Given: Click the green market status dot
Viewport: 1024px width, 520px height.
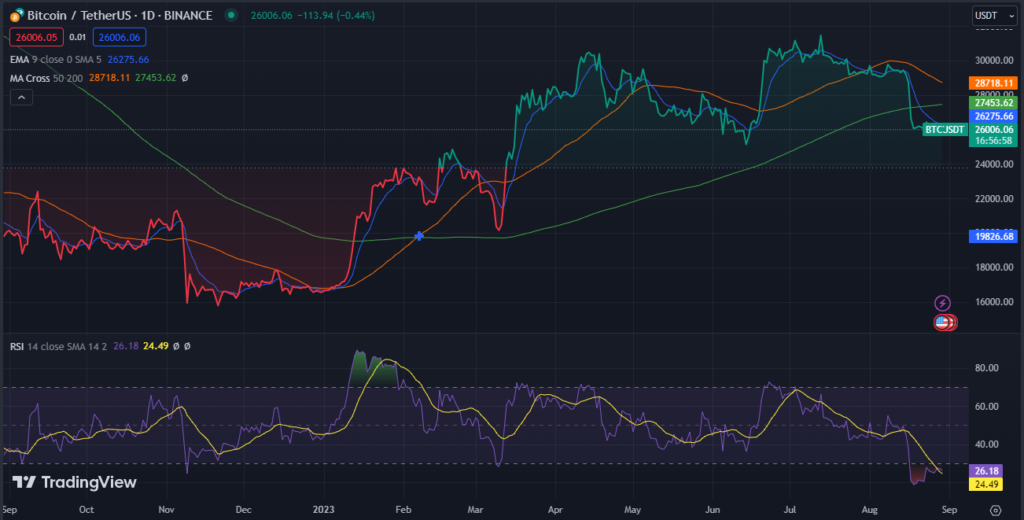Looking at the screenshot, I should (x=231, y=14).
